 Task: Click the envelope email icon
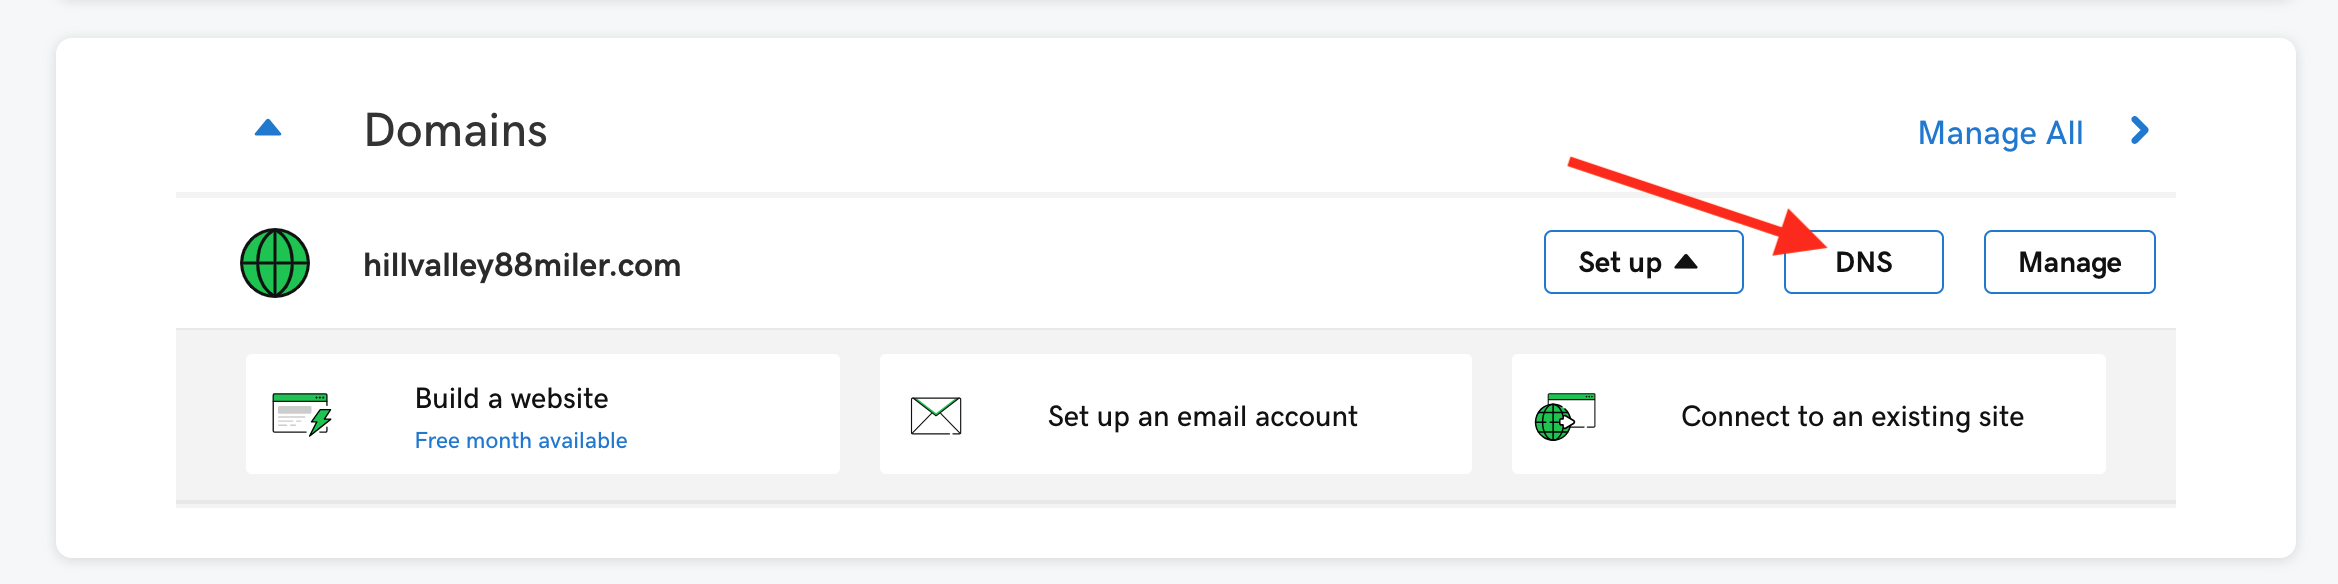point(936,415)
